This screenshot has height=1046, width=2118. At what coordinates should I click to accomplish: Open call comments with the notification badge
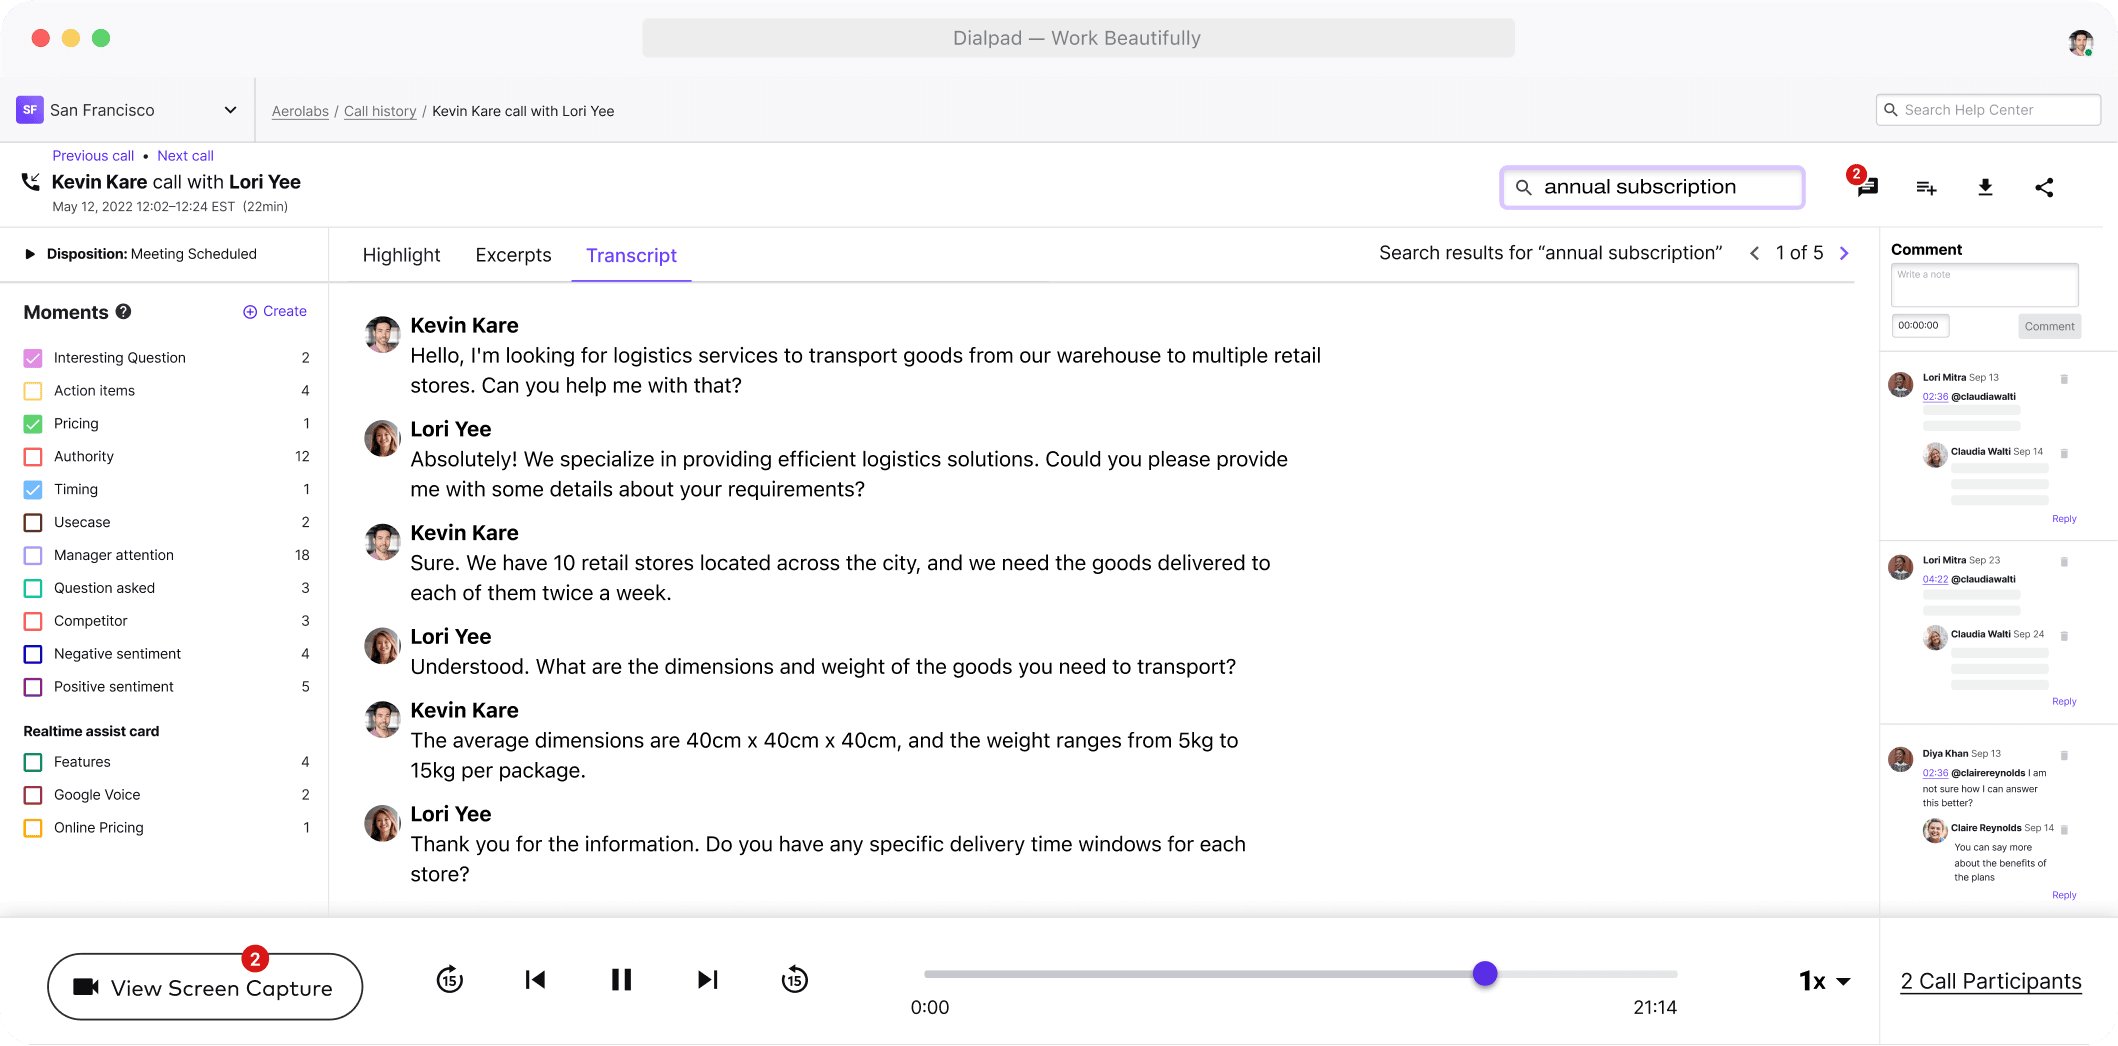click(1866, 186)
